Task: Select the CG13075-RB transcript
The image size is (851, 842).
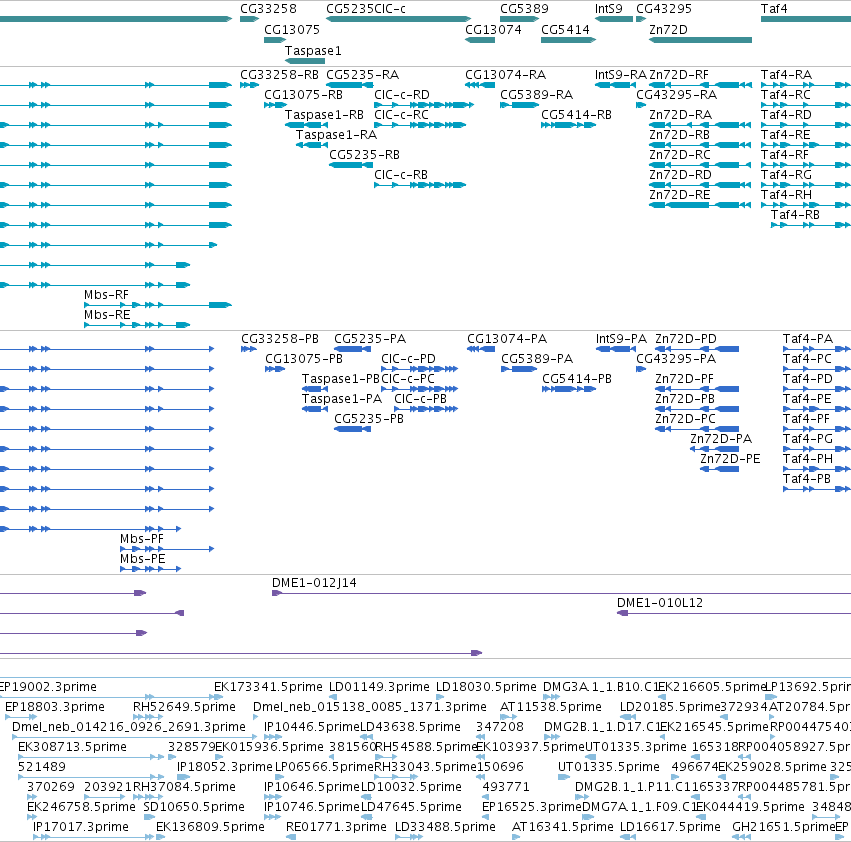Action: coord(275,105)
